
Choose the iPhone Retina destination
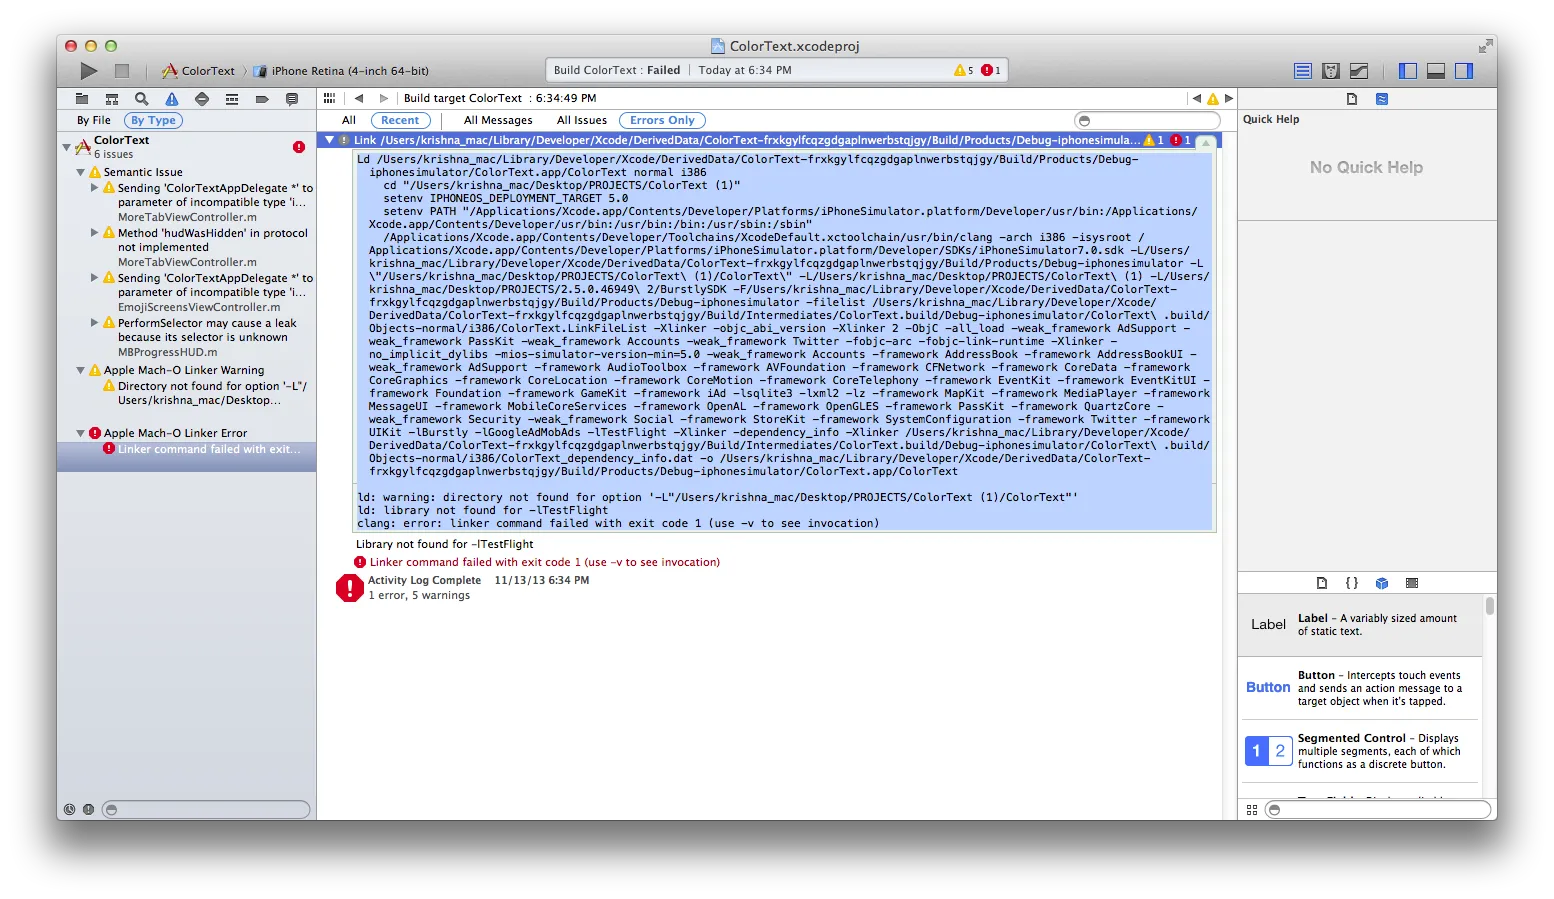pos(341,71)
